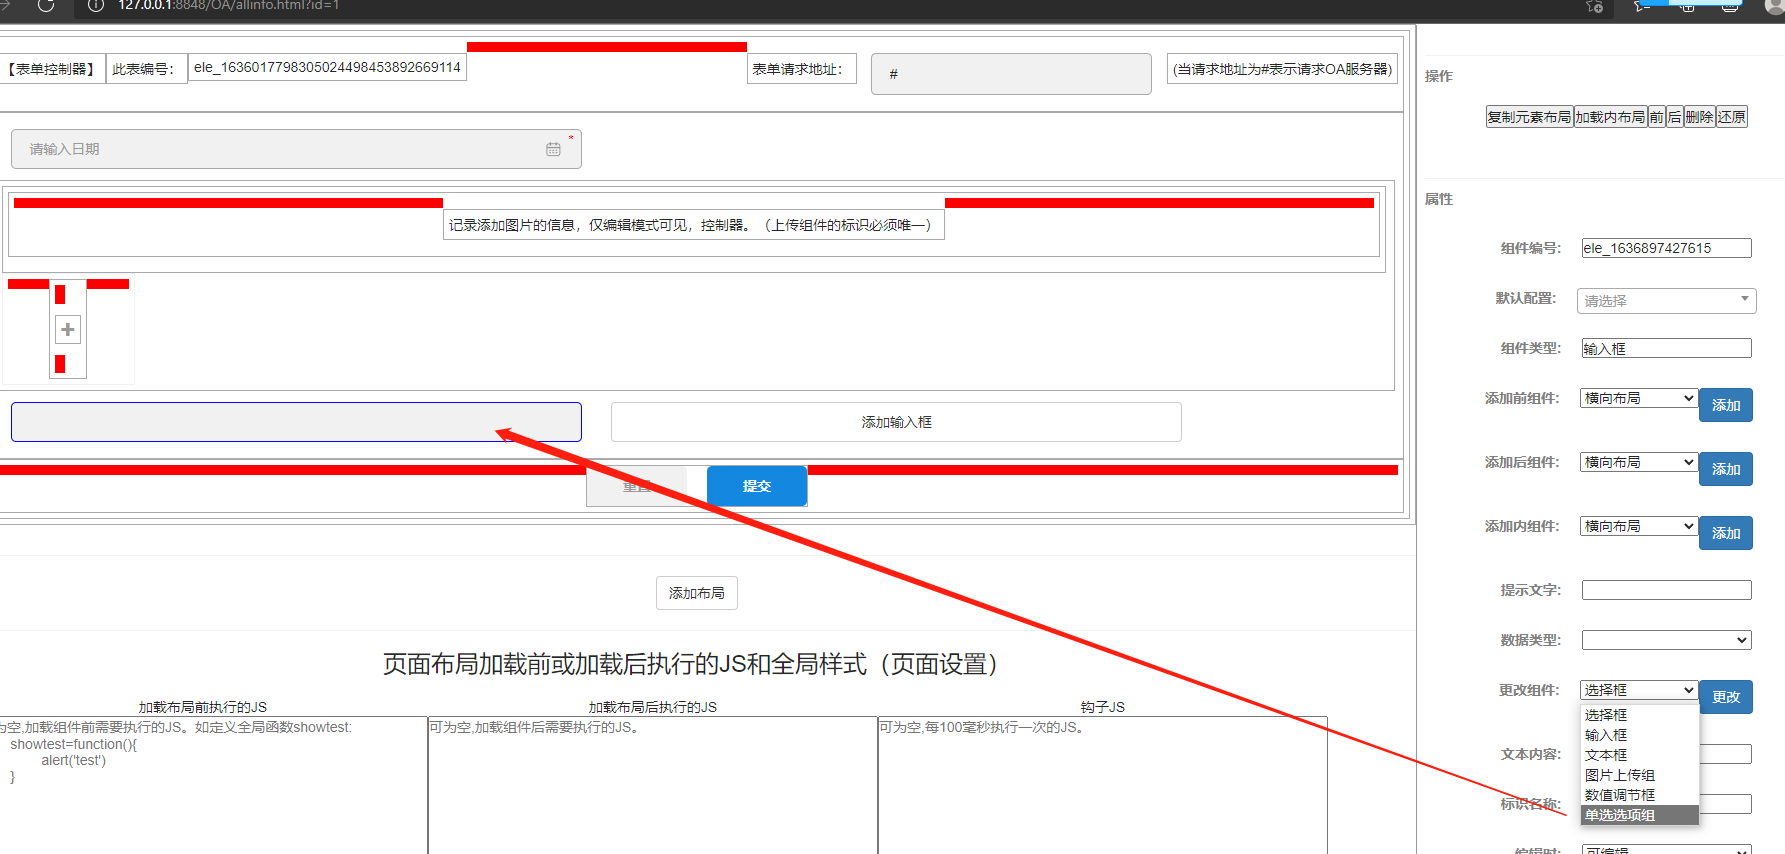Open the 数据类型 dropdown

[1667, 640]
